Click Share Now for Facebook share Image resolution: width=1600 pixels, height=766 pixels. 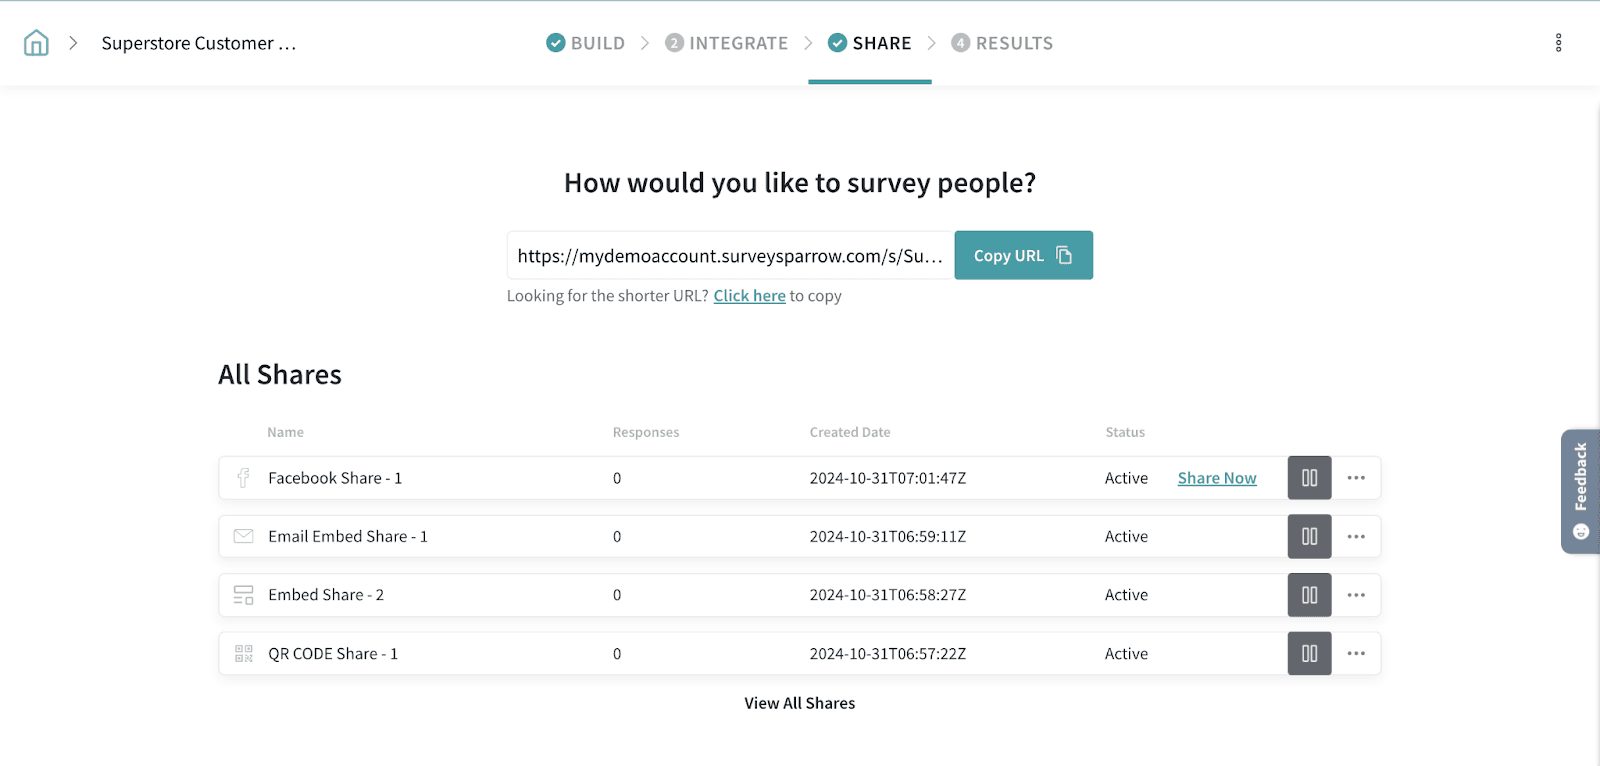pos(1217,478)
